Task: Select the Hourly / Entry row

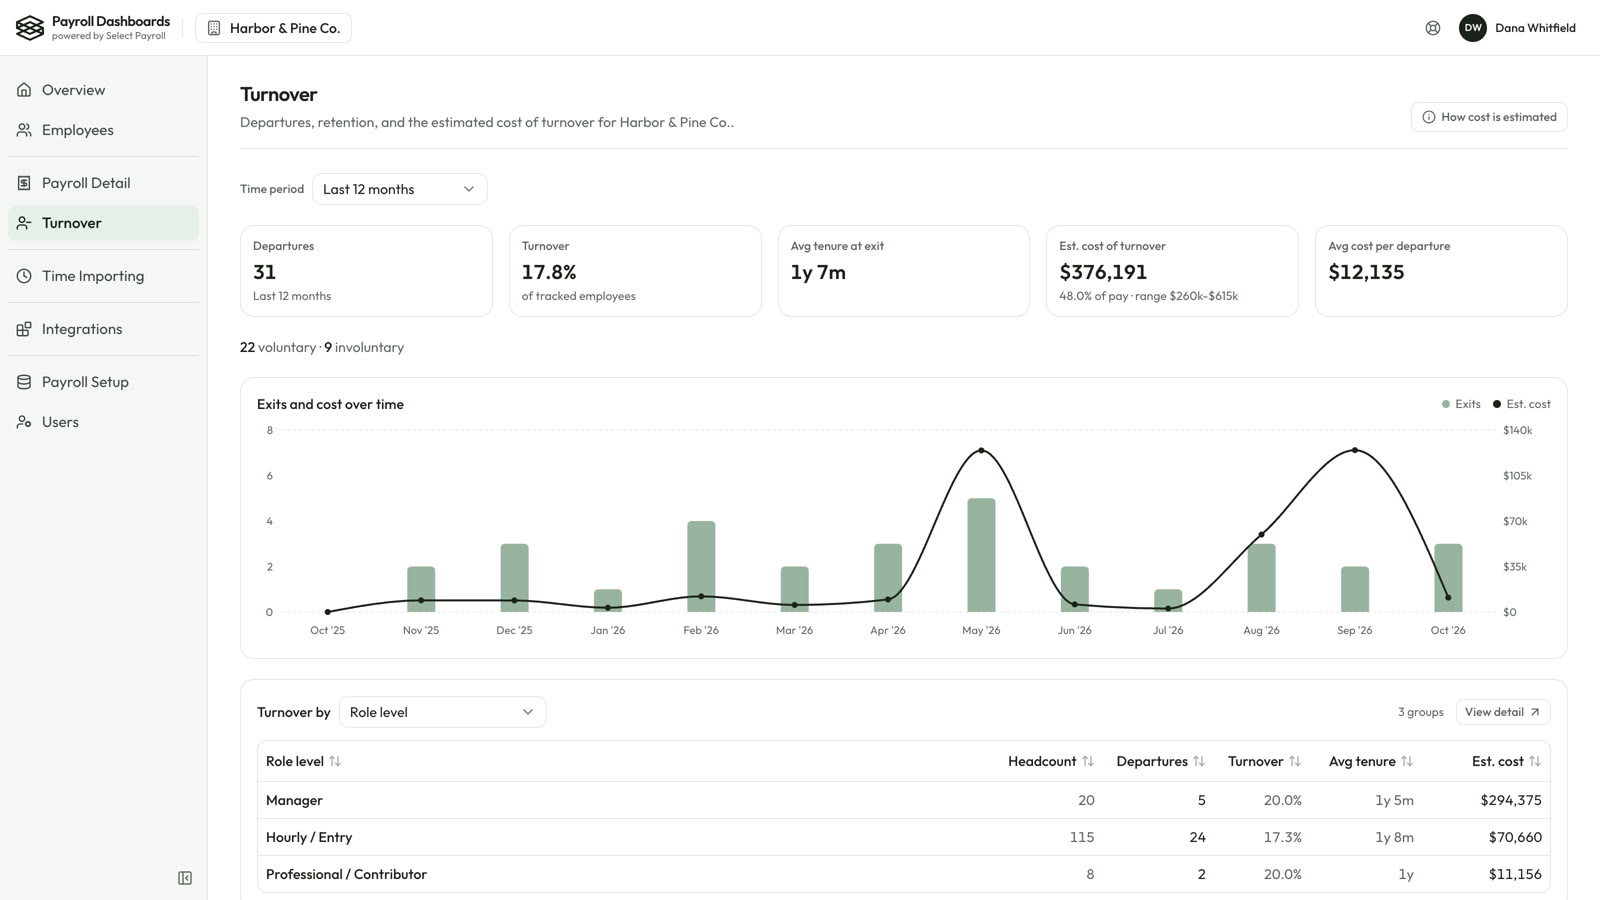Action: [x=904, y=837]
